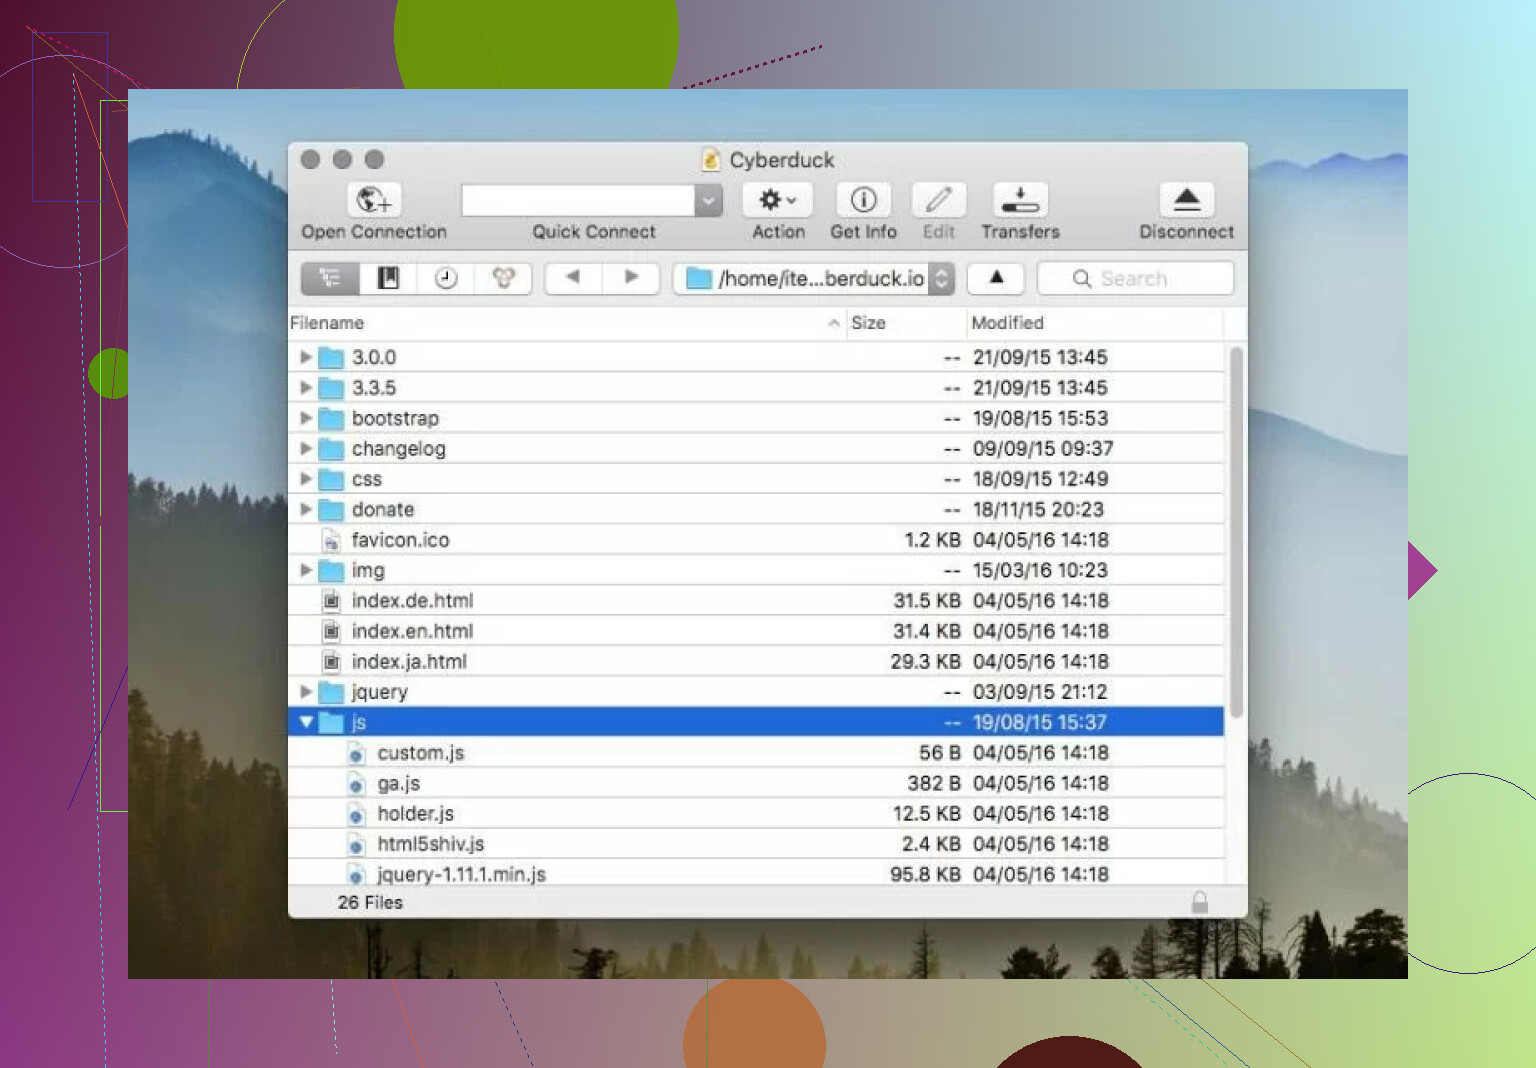1536x1068 pixels.
Task: Click the Open Connection globe icon
Action: click(374, 200)
